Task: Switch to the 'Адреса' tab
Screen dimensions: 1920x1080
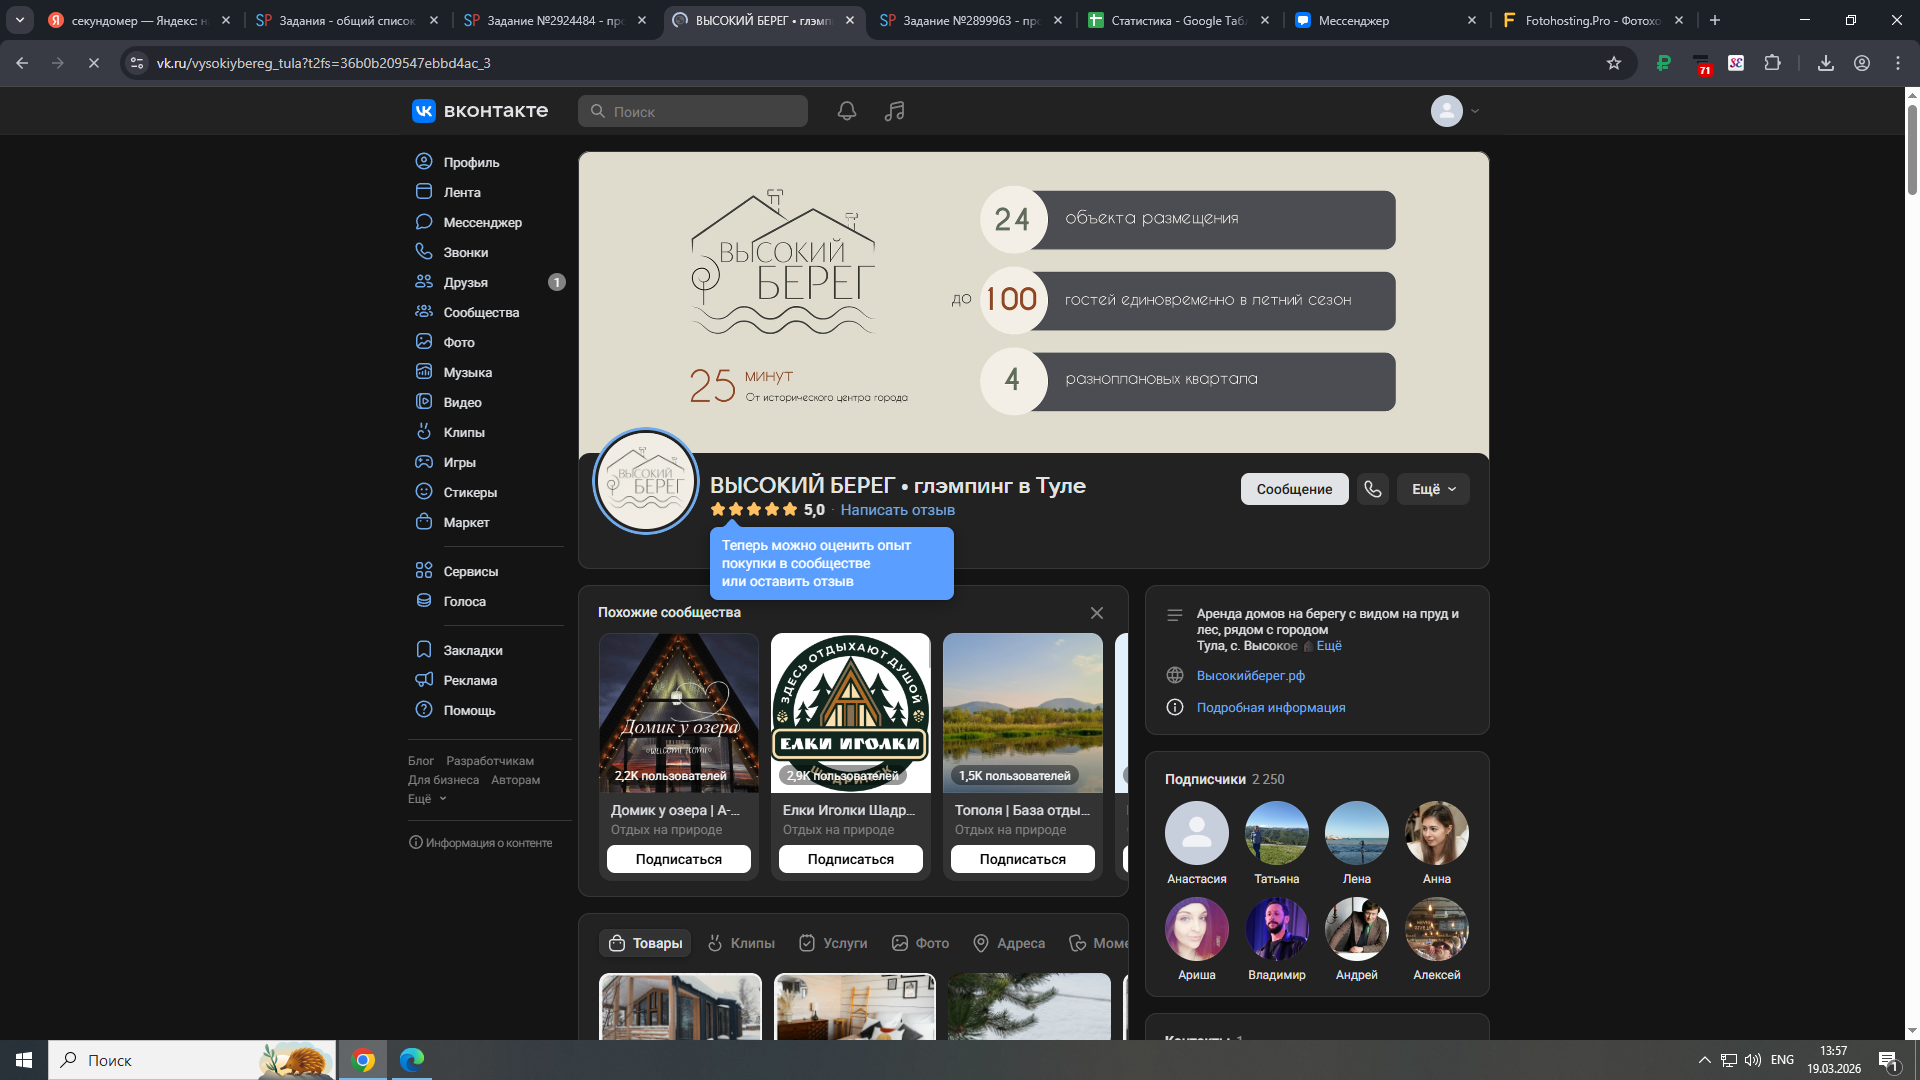Action: 1009,943
